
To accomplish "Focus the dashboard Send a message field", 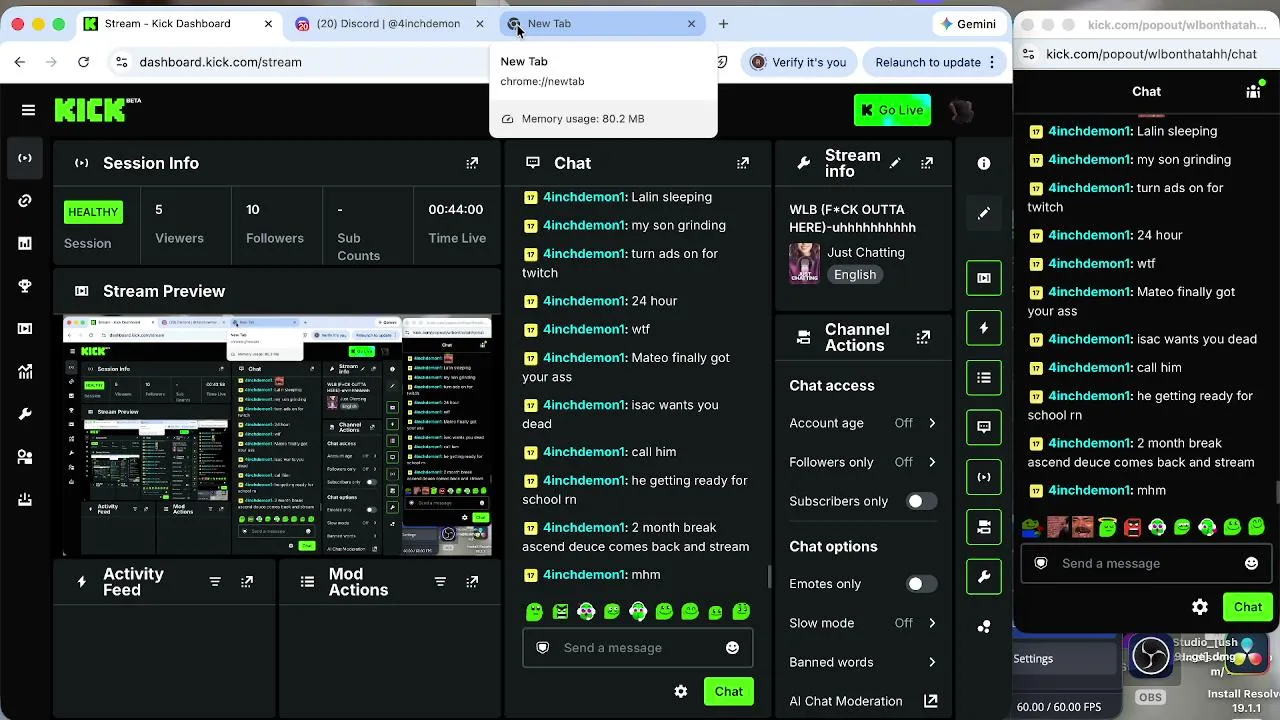I will tap(638, 648).
